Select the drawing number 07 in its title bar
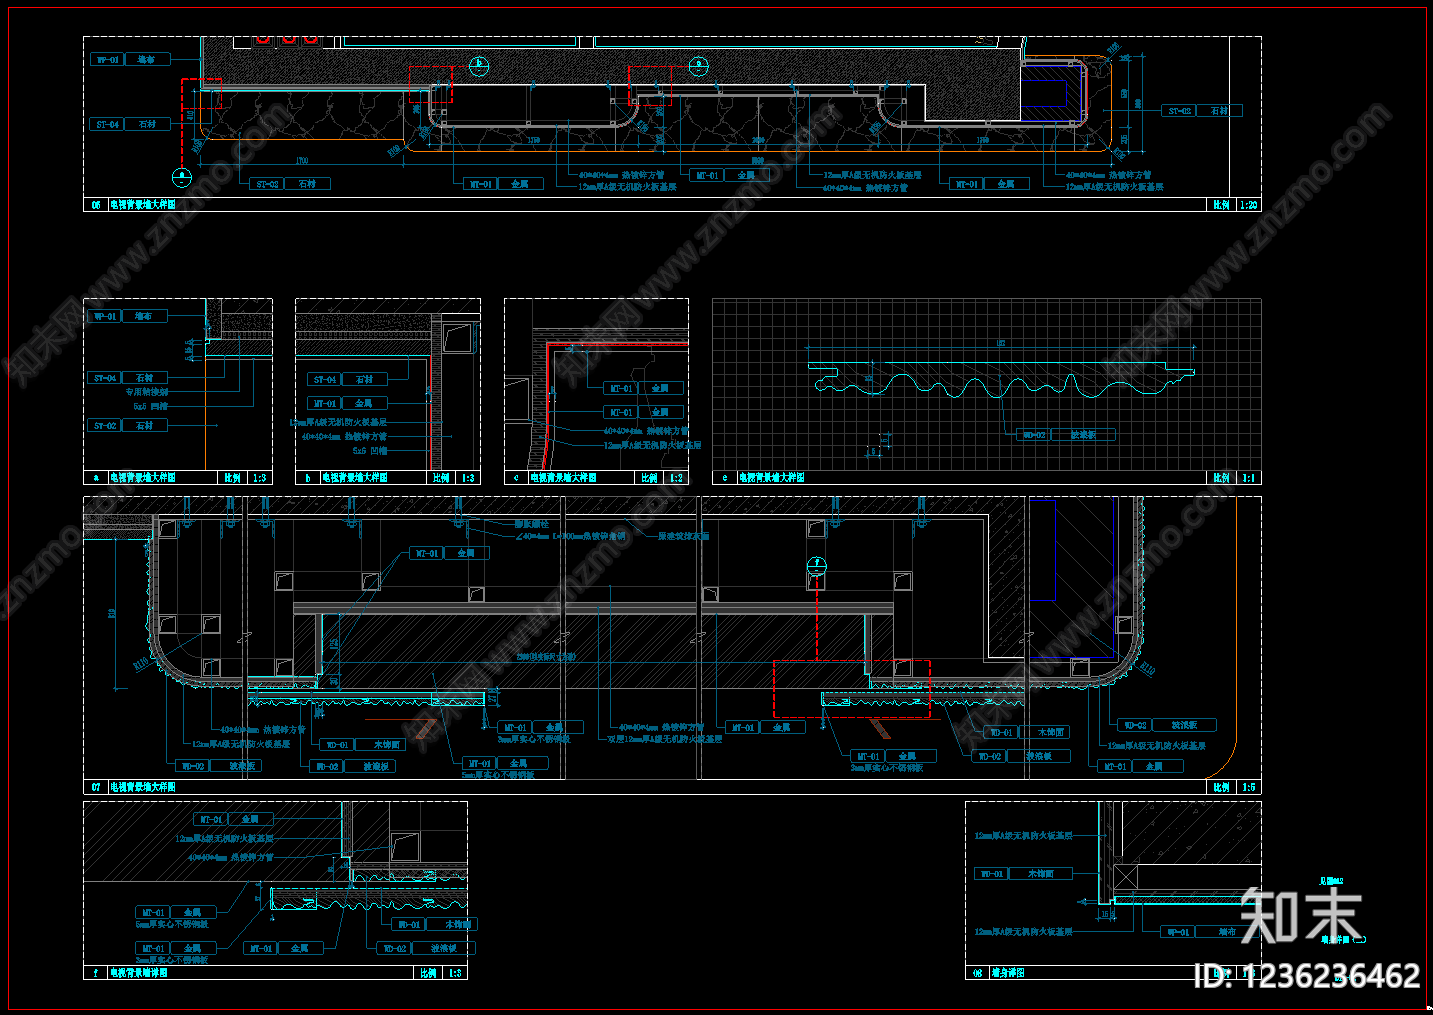1433x1015 pixels. click(96, 787)
